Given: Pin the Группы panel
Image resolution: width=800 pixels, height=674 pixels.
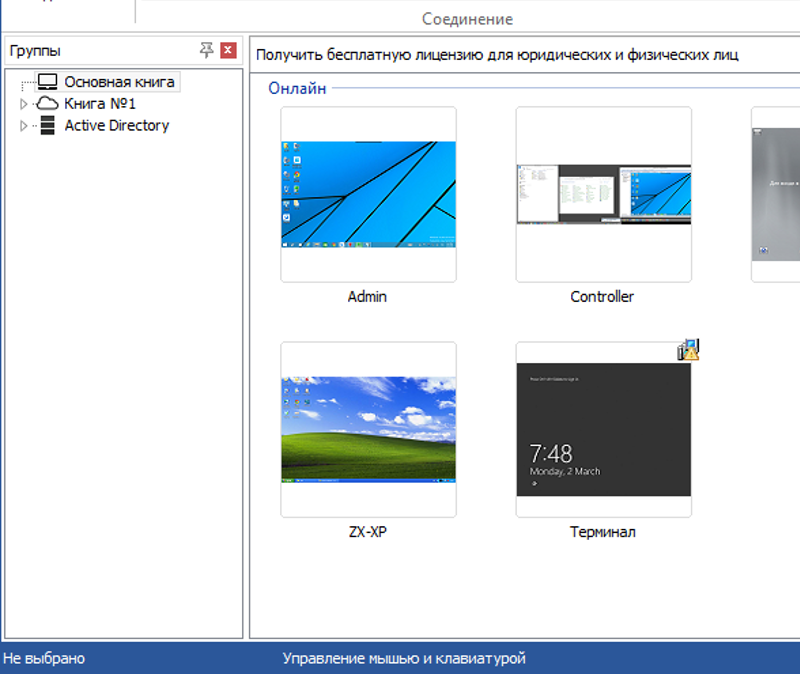Looking at the screenshot, I should (206, 50).
